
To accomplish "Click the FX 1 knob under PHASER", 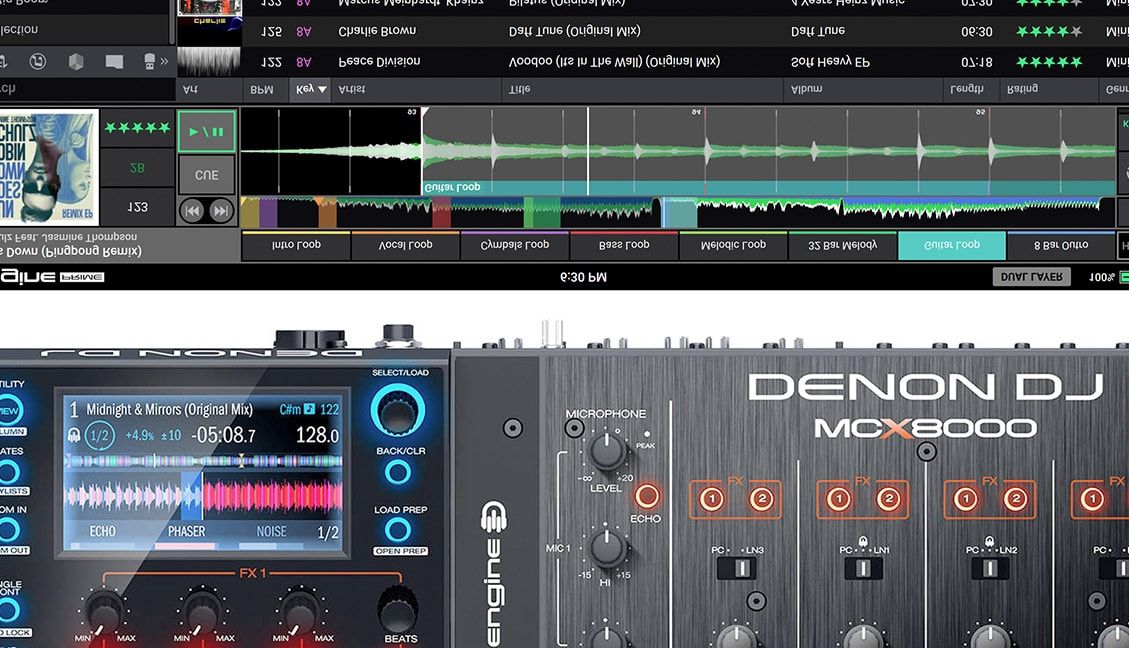I will 203,612.
